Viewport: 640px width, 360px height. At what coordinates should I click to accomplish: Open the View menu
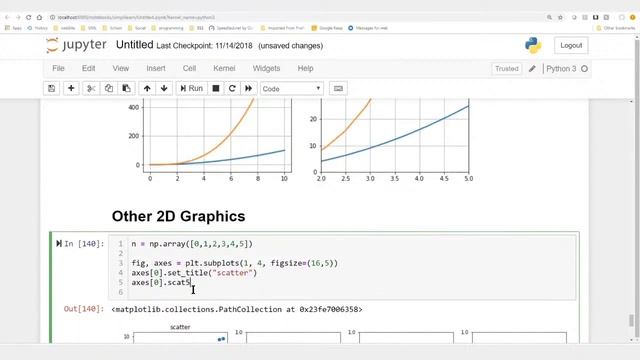120,69
